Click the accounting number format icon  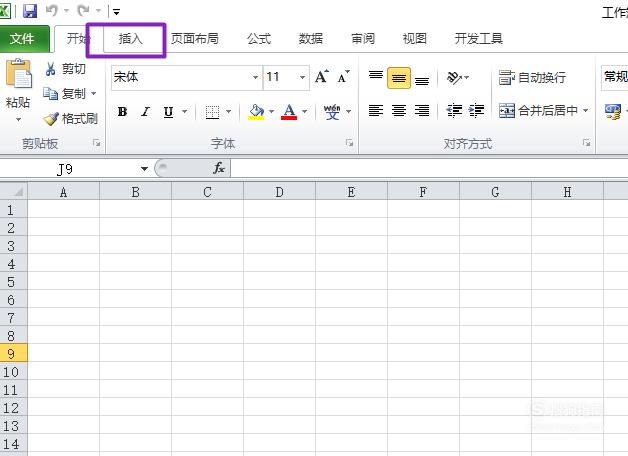click(x=613, y=111)
